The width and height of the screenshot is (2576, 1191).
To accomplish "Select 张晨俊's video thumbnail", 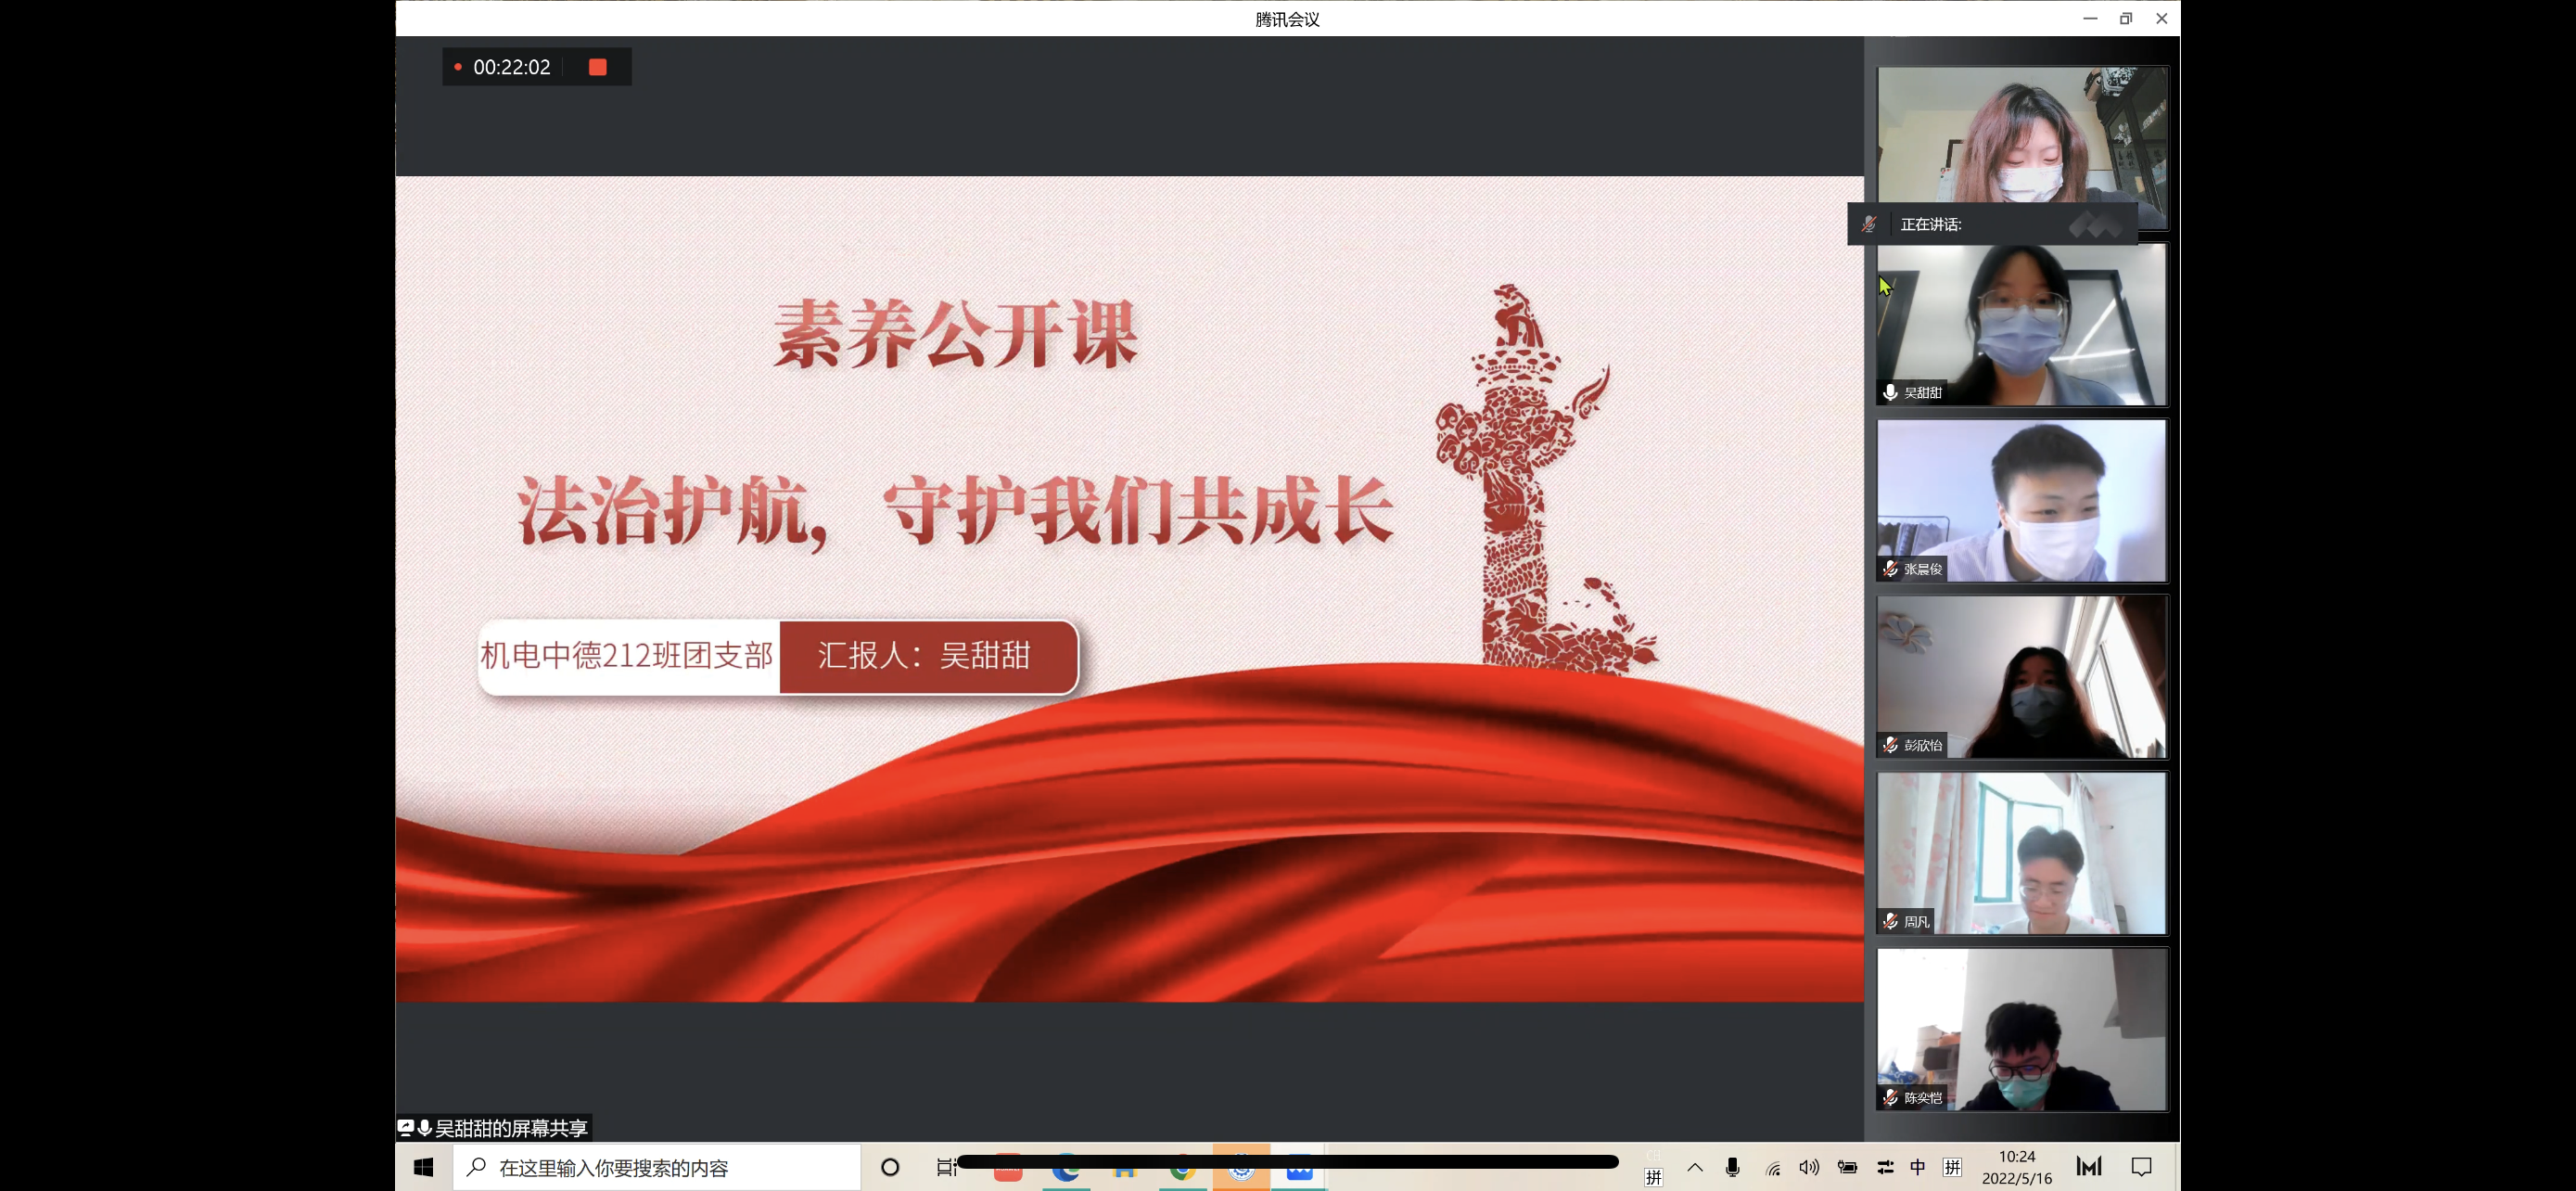I will [x=2022, y=501].
